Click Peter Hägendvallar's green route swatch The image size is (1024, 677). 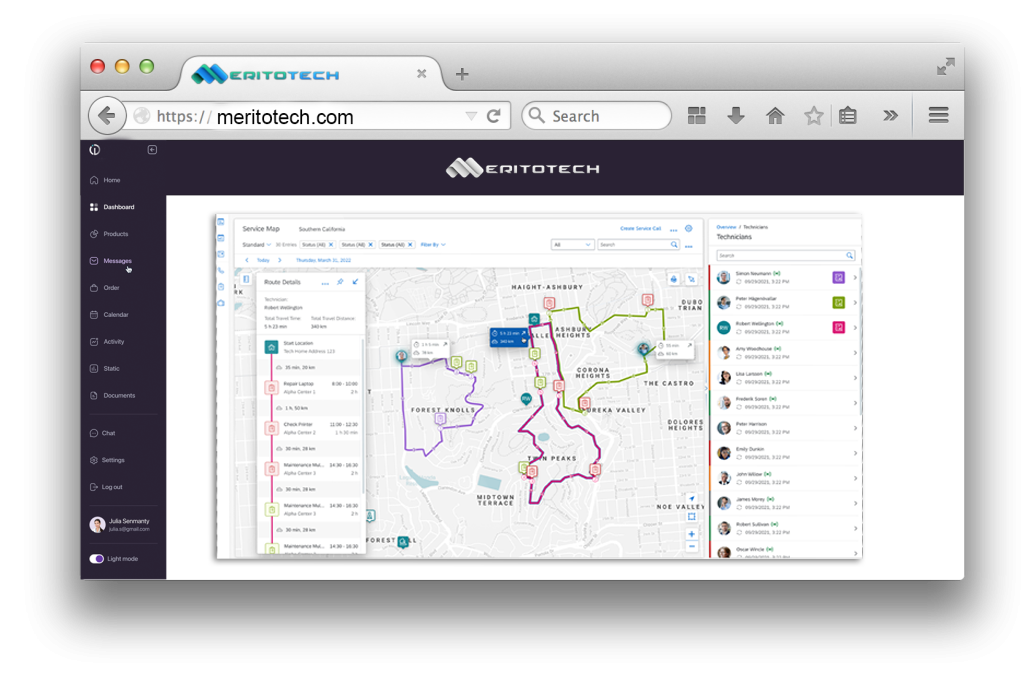tap(839, 302)
